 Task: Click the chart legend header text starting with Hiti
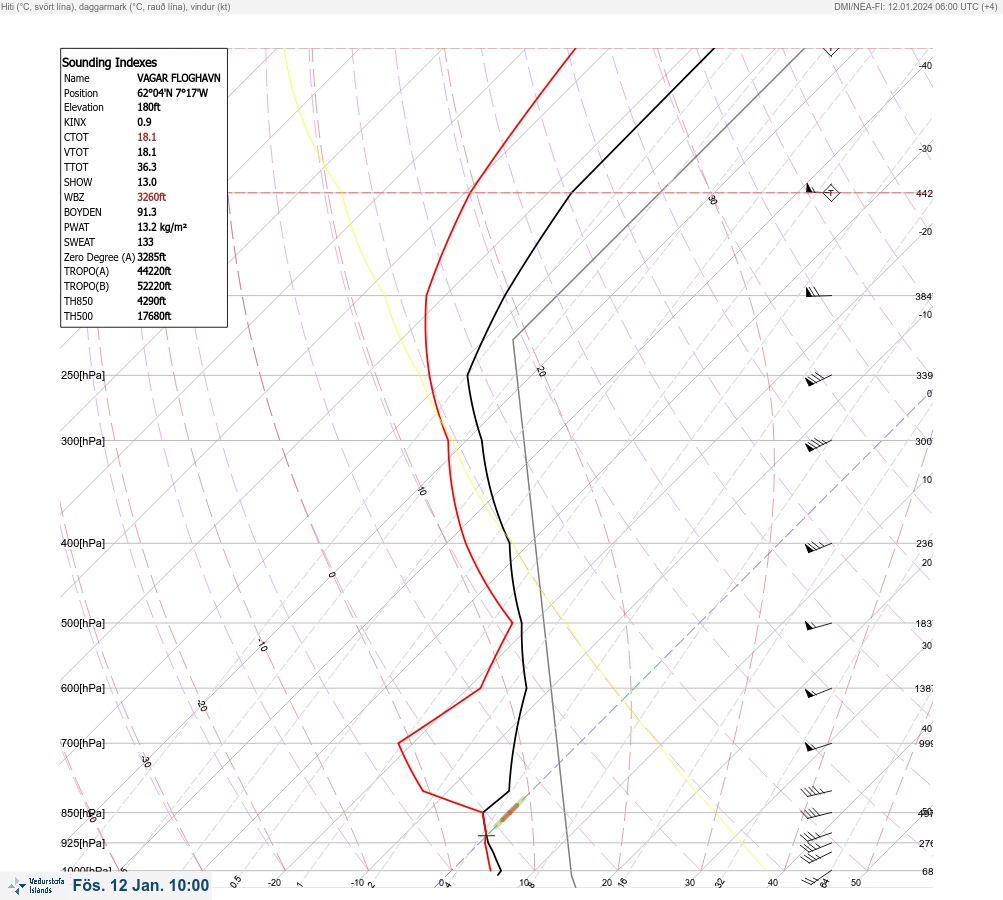tap(116, 6)
